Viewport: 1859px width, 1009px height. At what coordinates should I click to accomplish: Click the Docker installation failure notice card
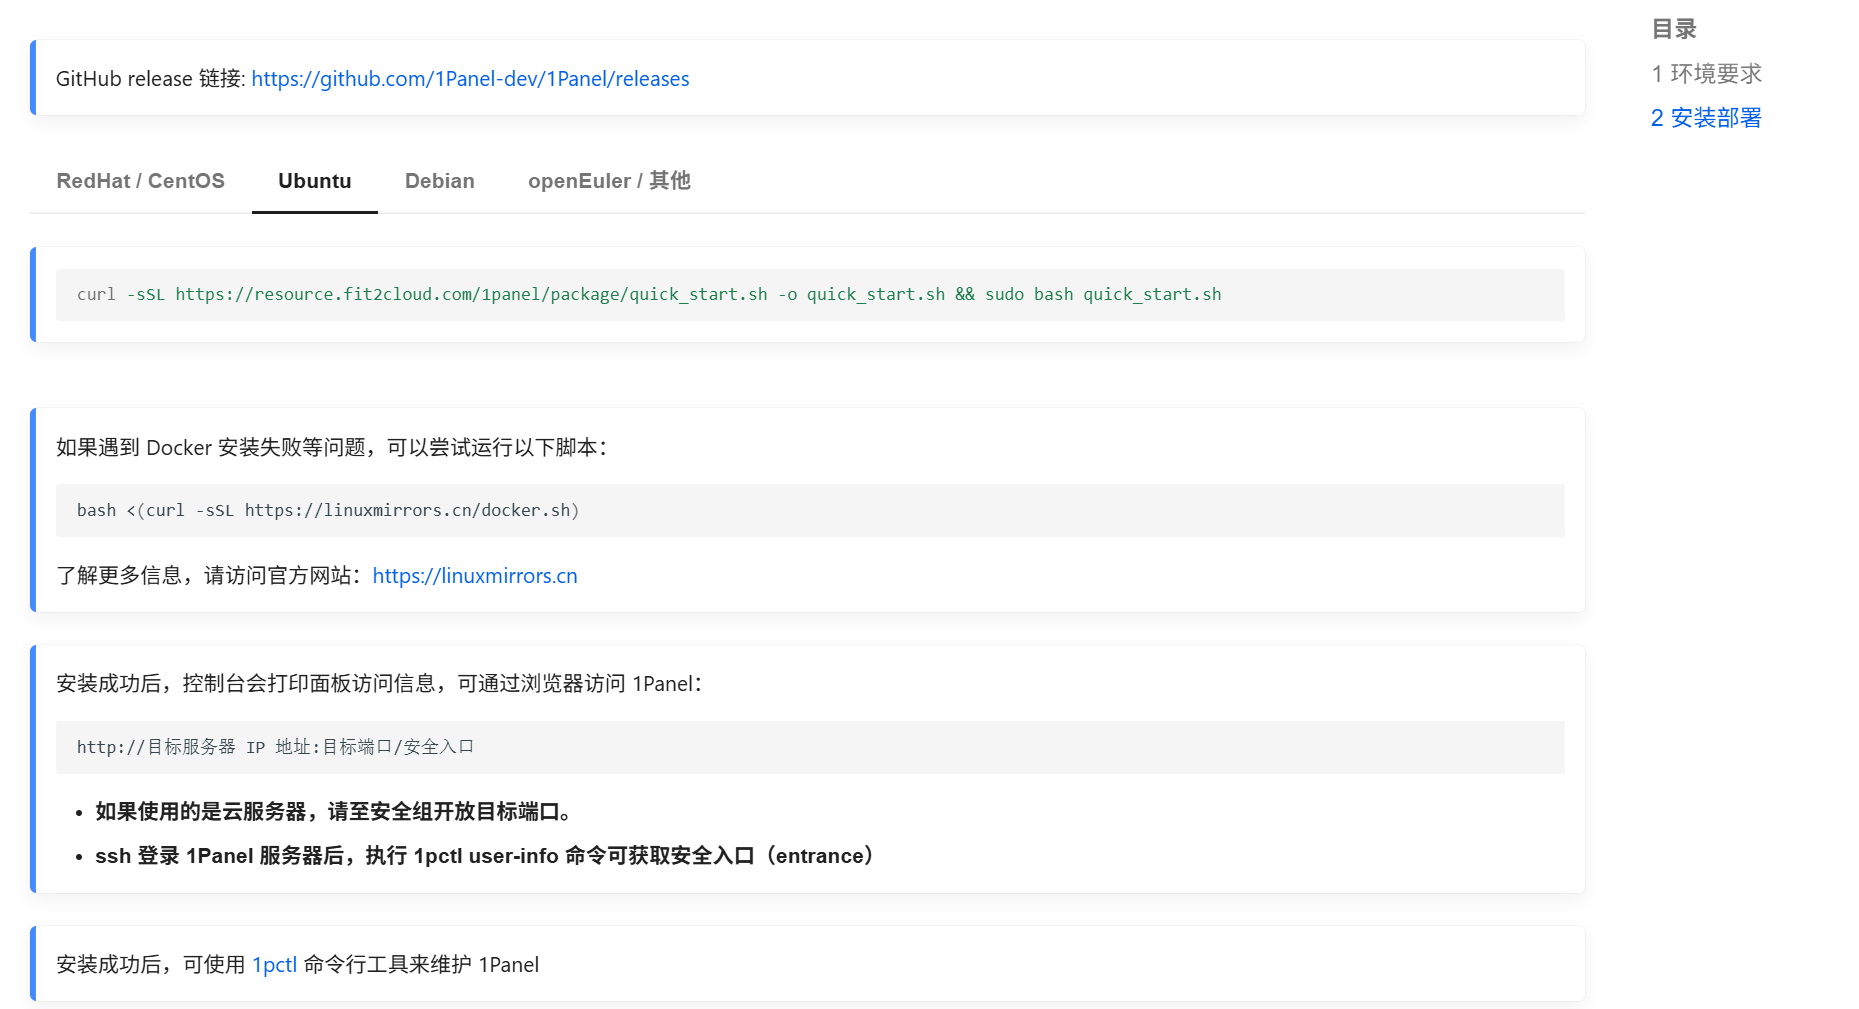(806, 511)
